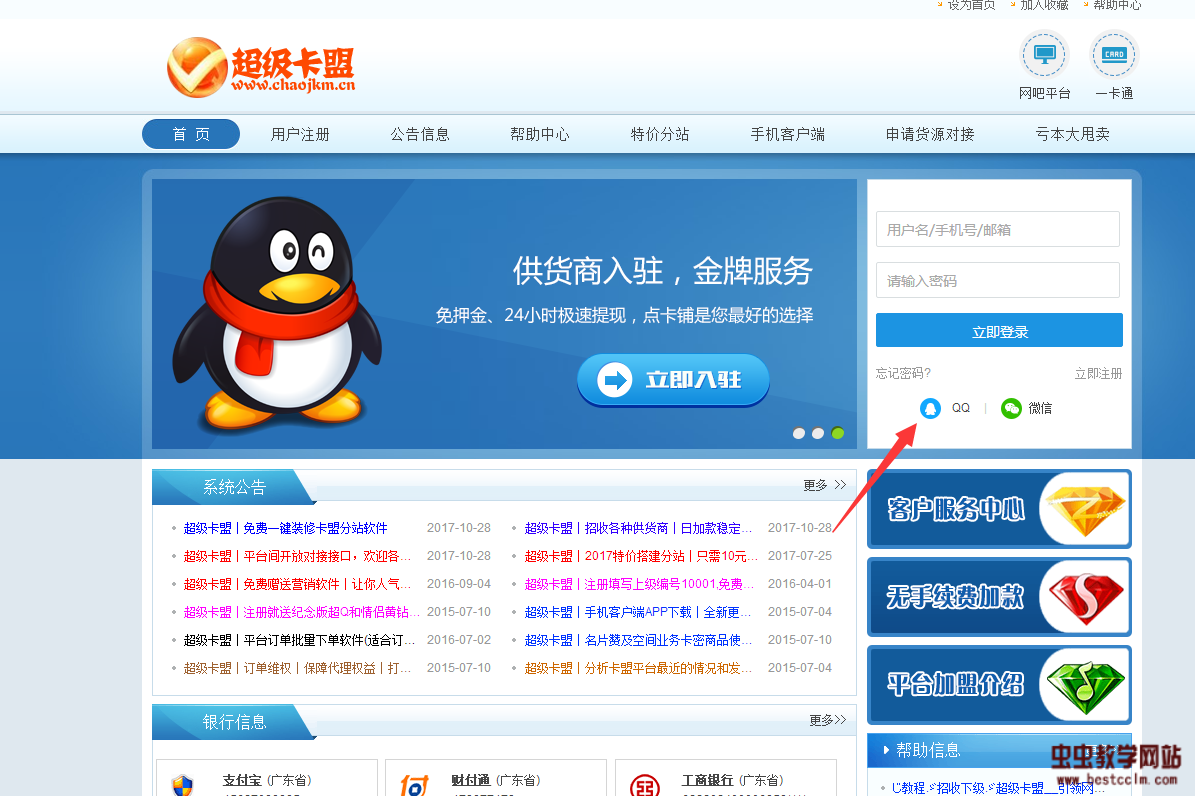Open announcement 分析卡盟平台最近的情况
Viewport: 1195px width, 796px height.
638,668
